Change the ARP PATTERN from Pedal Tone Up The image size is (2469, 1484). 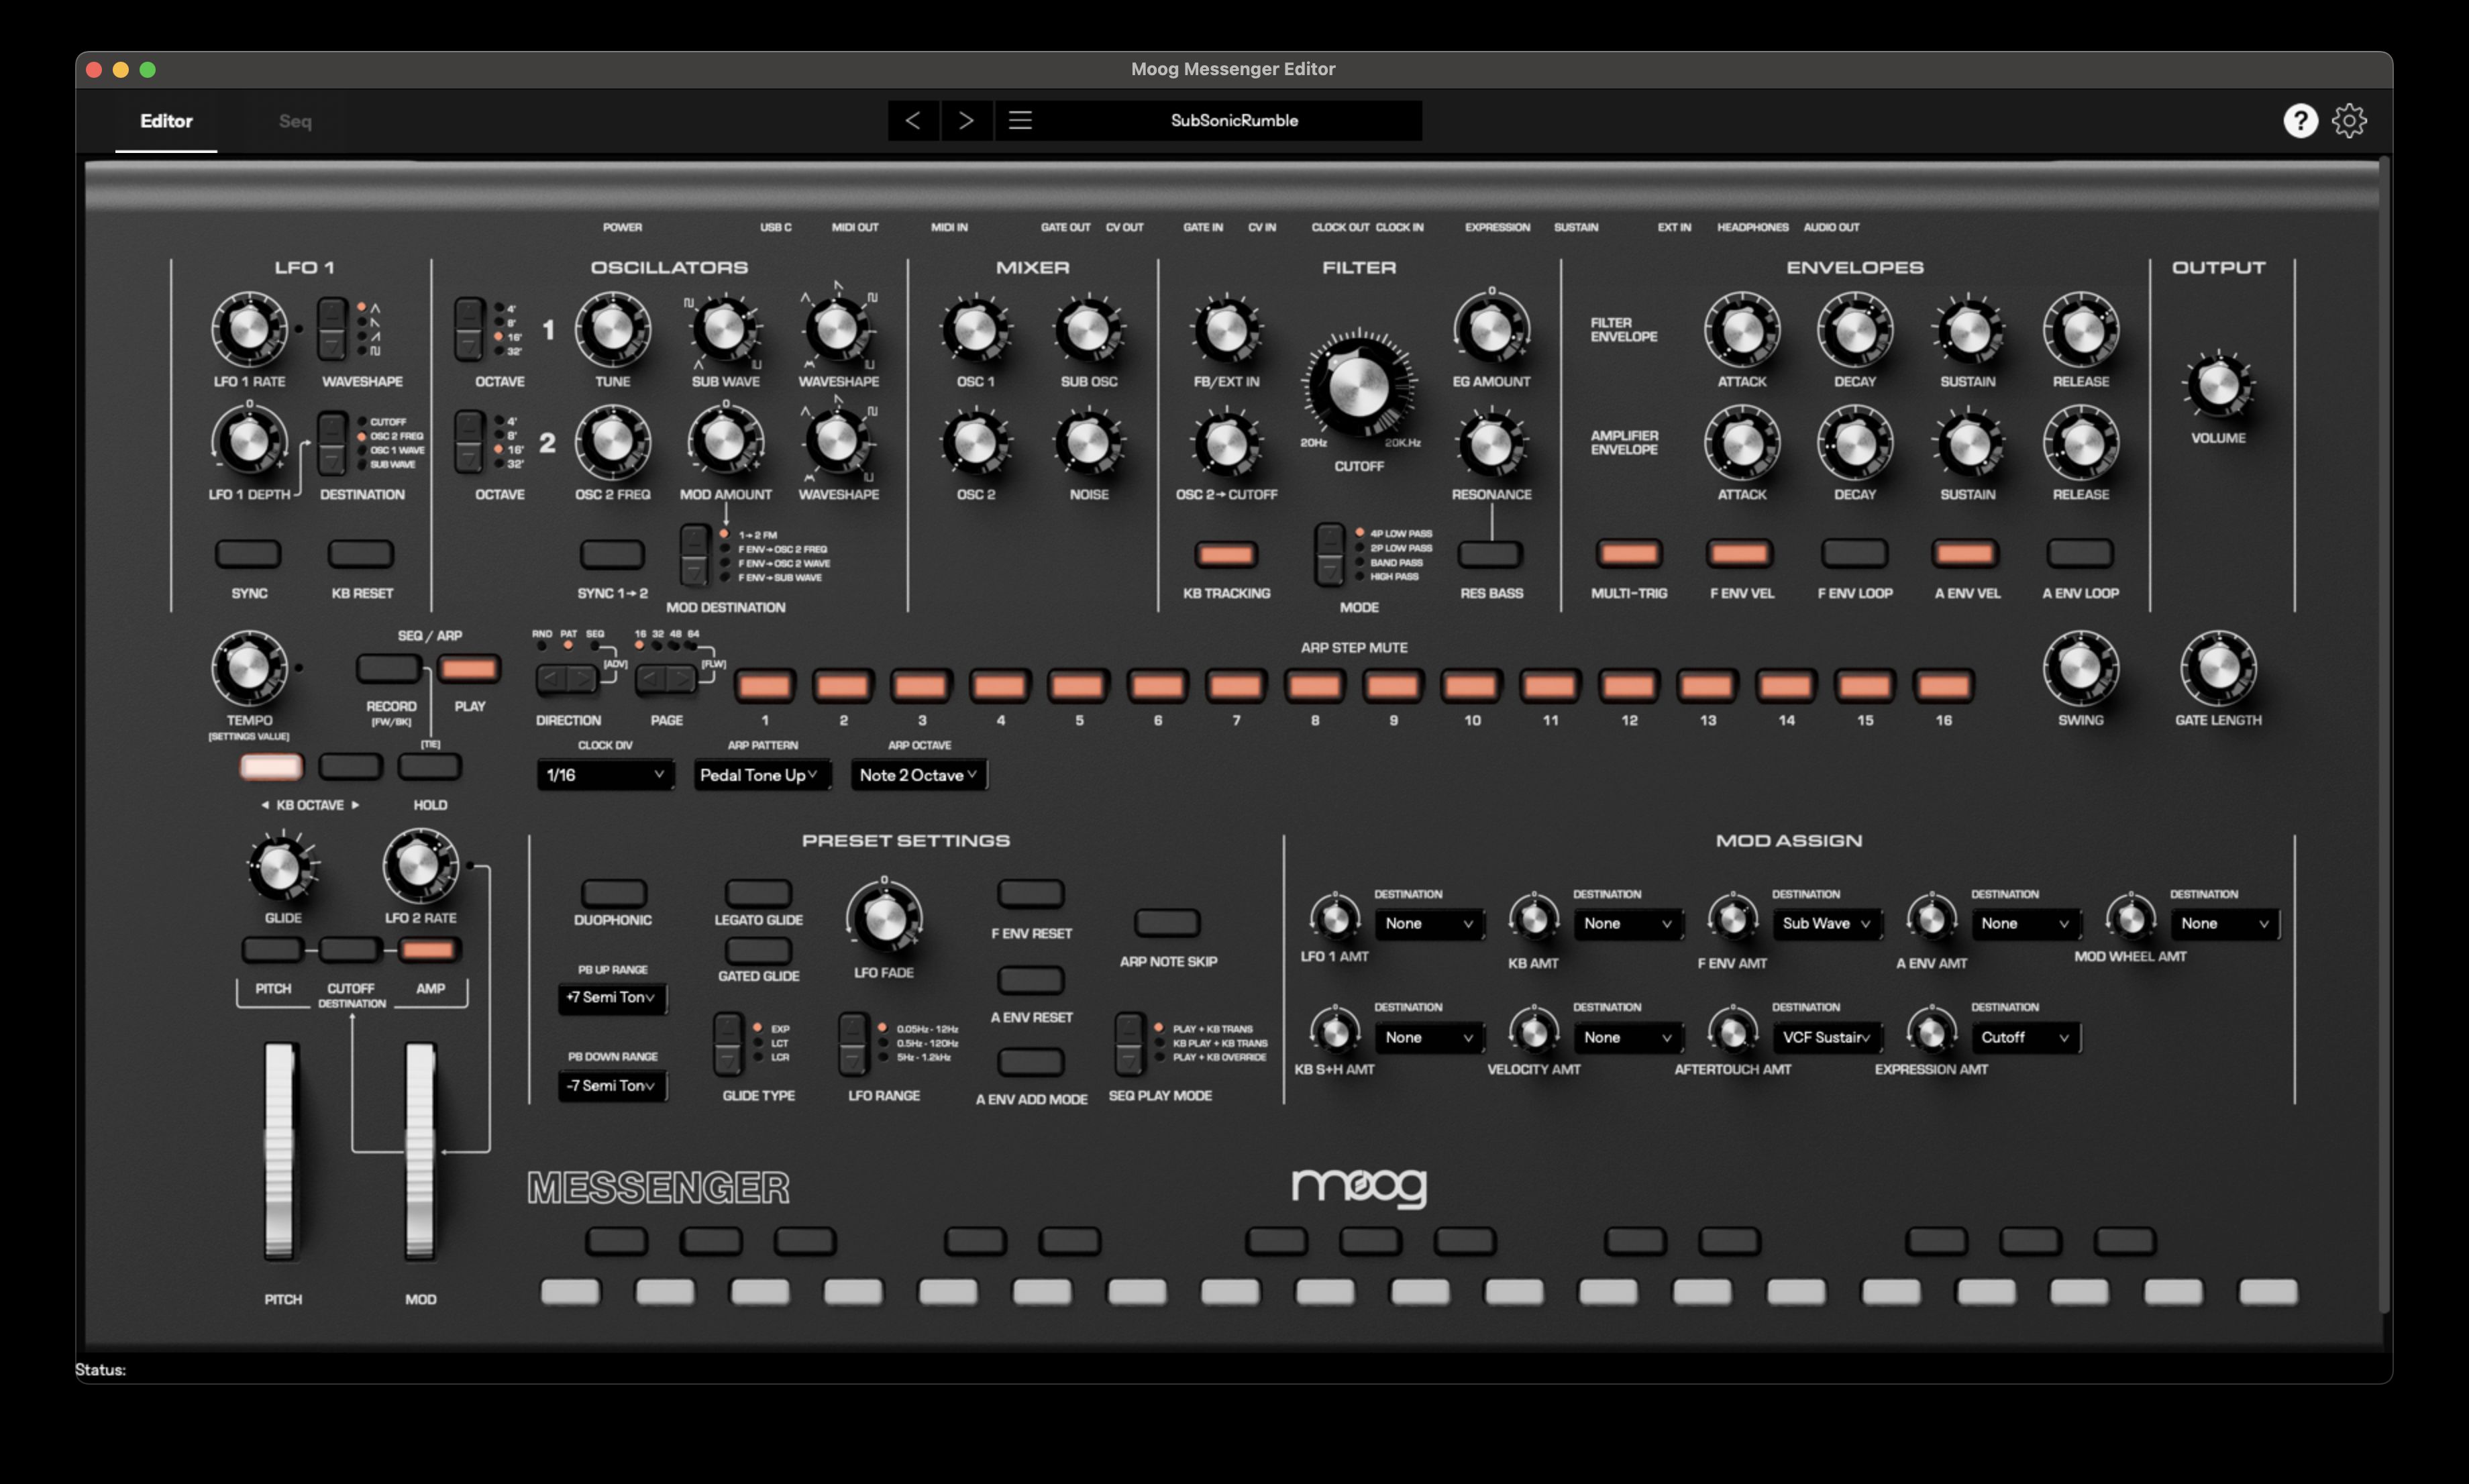[x=762, y=774]
